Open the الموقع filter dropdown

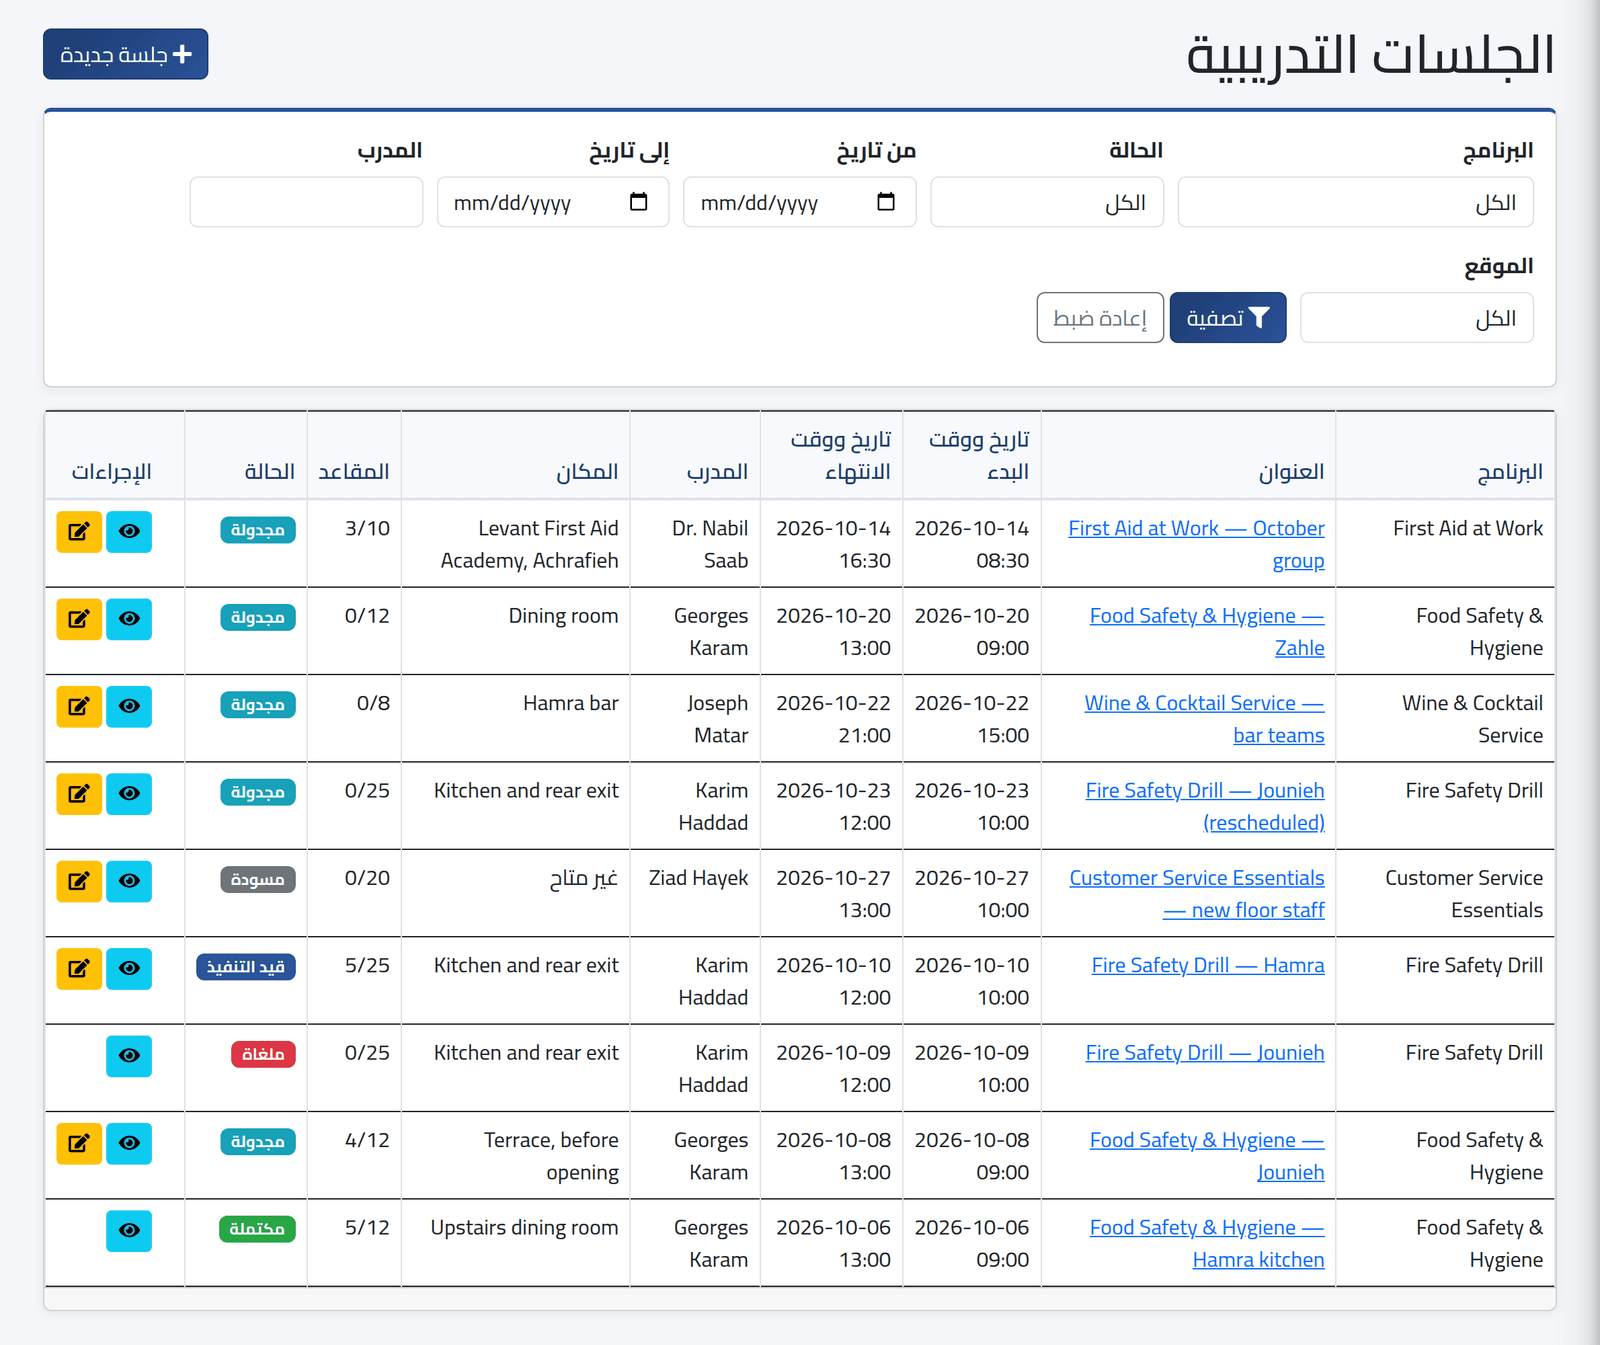pyautogui.click(x=1416, y=318)
